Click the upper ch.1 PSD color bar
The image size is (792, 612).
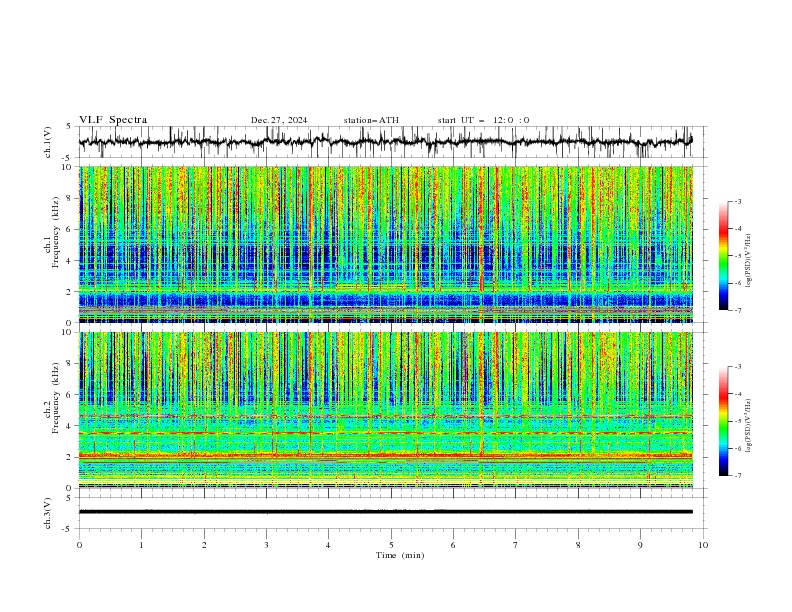pyautogui.click(x=723, y=256)
